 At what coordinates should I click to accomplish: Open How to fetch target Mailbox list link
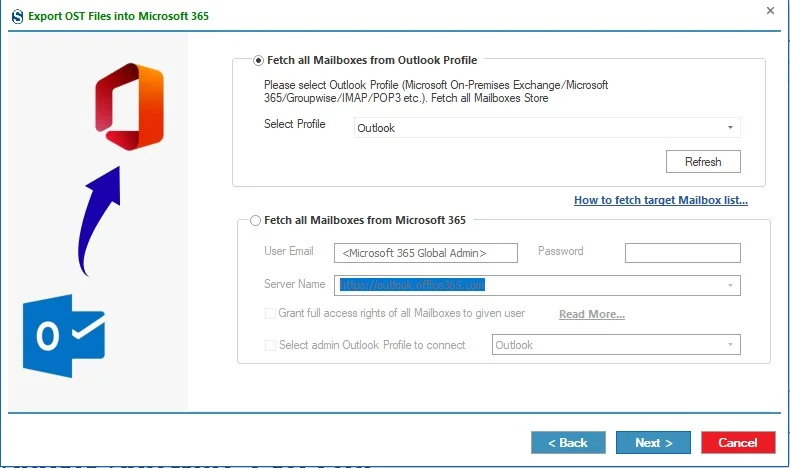tap(661, 200)
